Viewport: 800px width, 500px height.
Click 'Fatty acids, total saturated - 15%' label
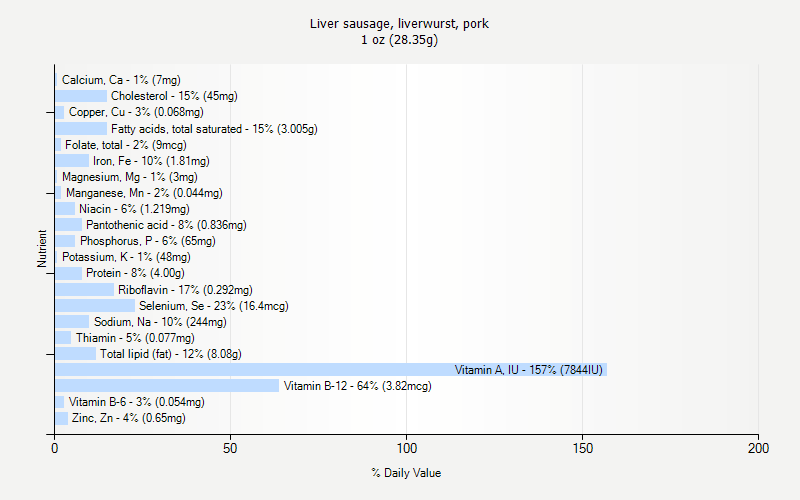pos(214,129)
